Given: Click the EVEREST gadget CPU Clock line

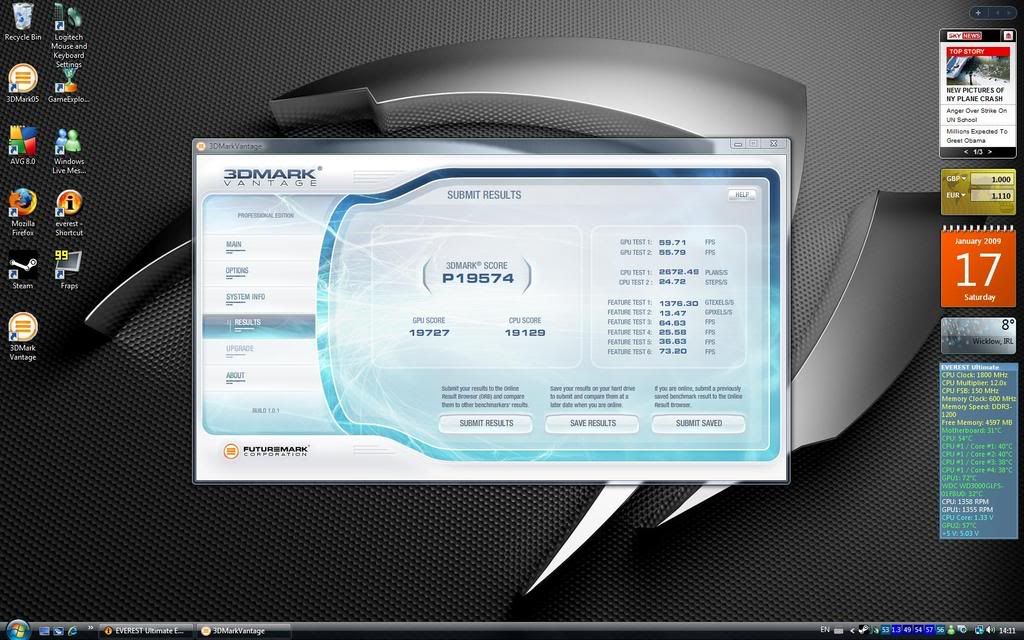Looking at the screenshot, I should point(974,376).
